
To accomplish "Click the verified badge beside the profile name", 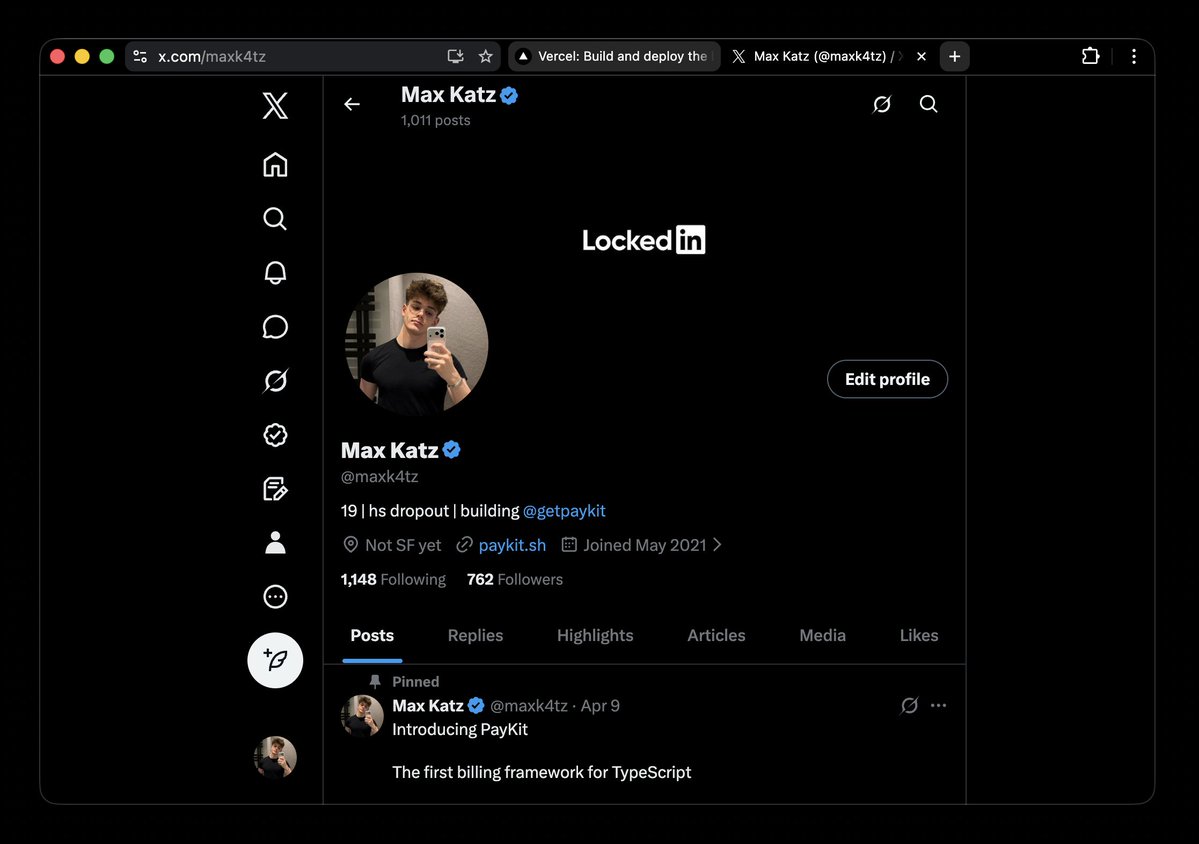I will click(452, 450).
